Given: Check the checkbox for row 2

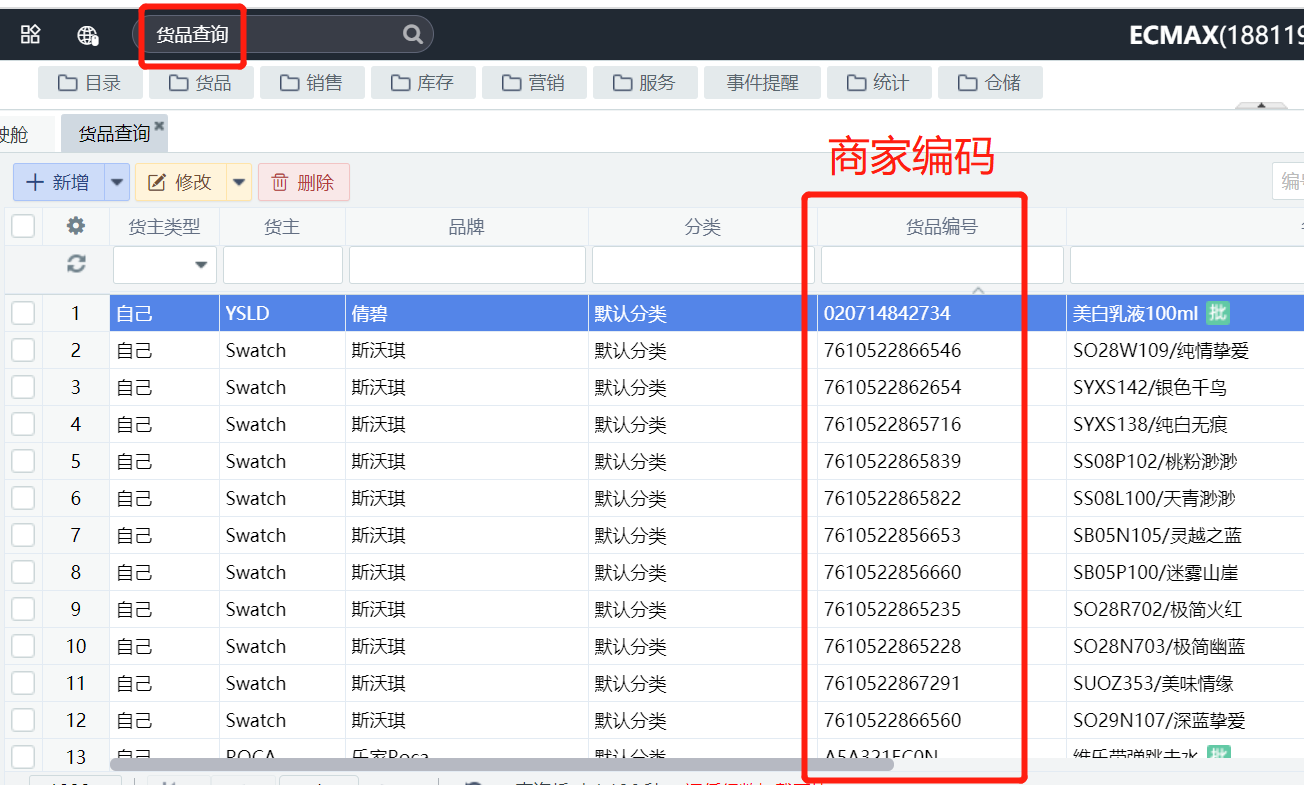Looking at the screenshot, I should coord(23,351).
